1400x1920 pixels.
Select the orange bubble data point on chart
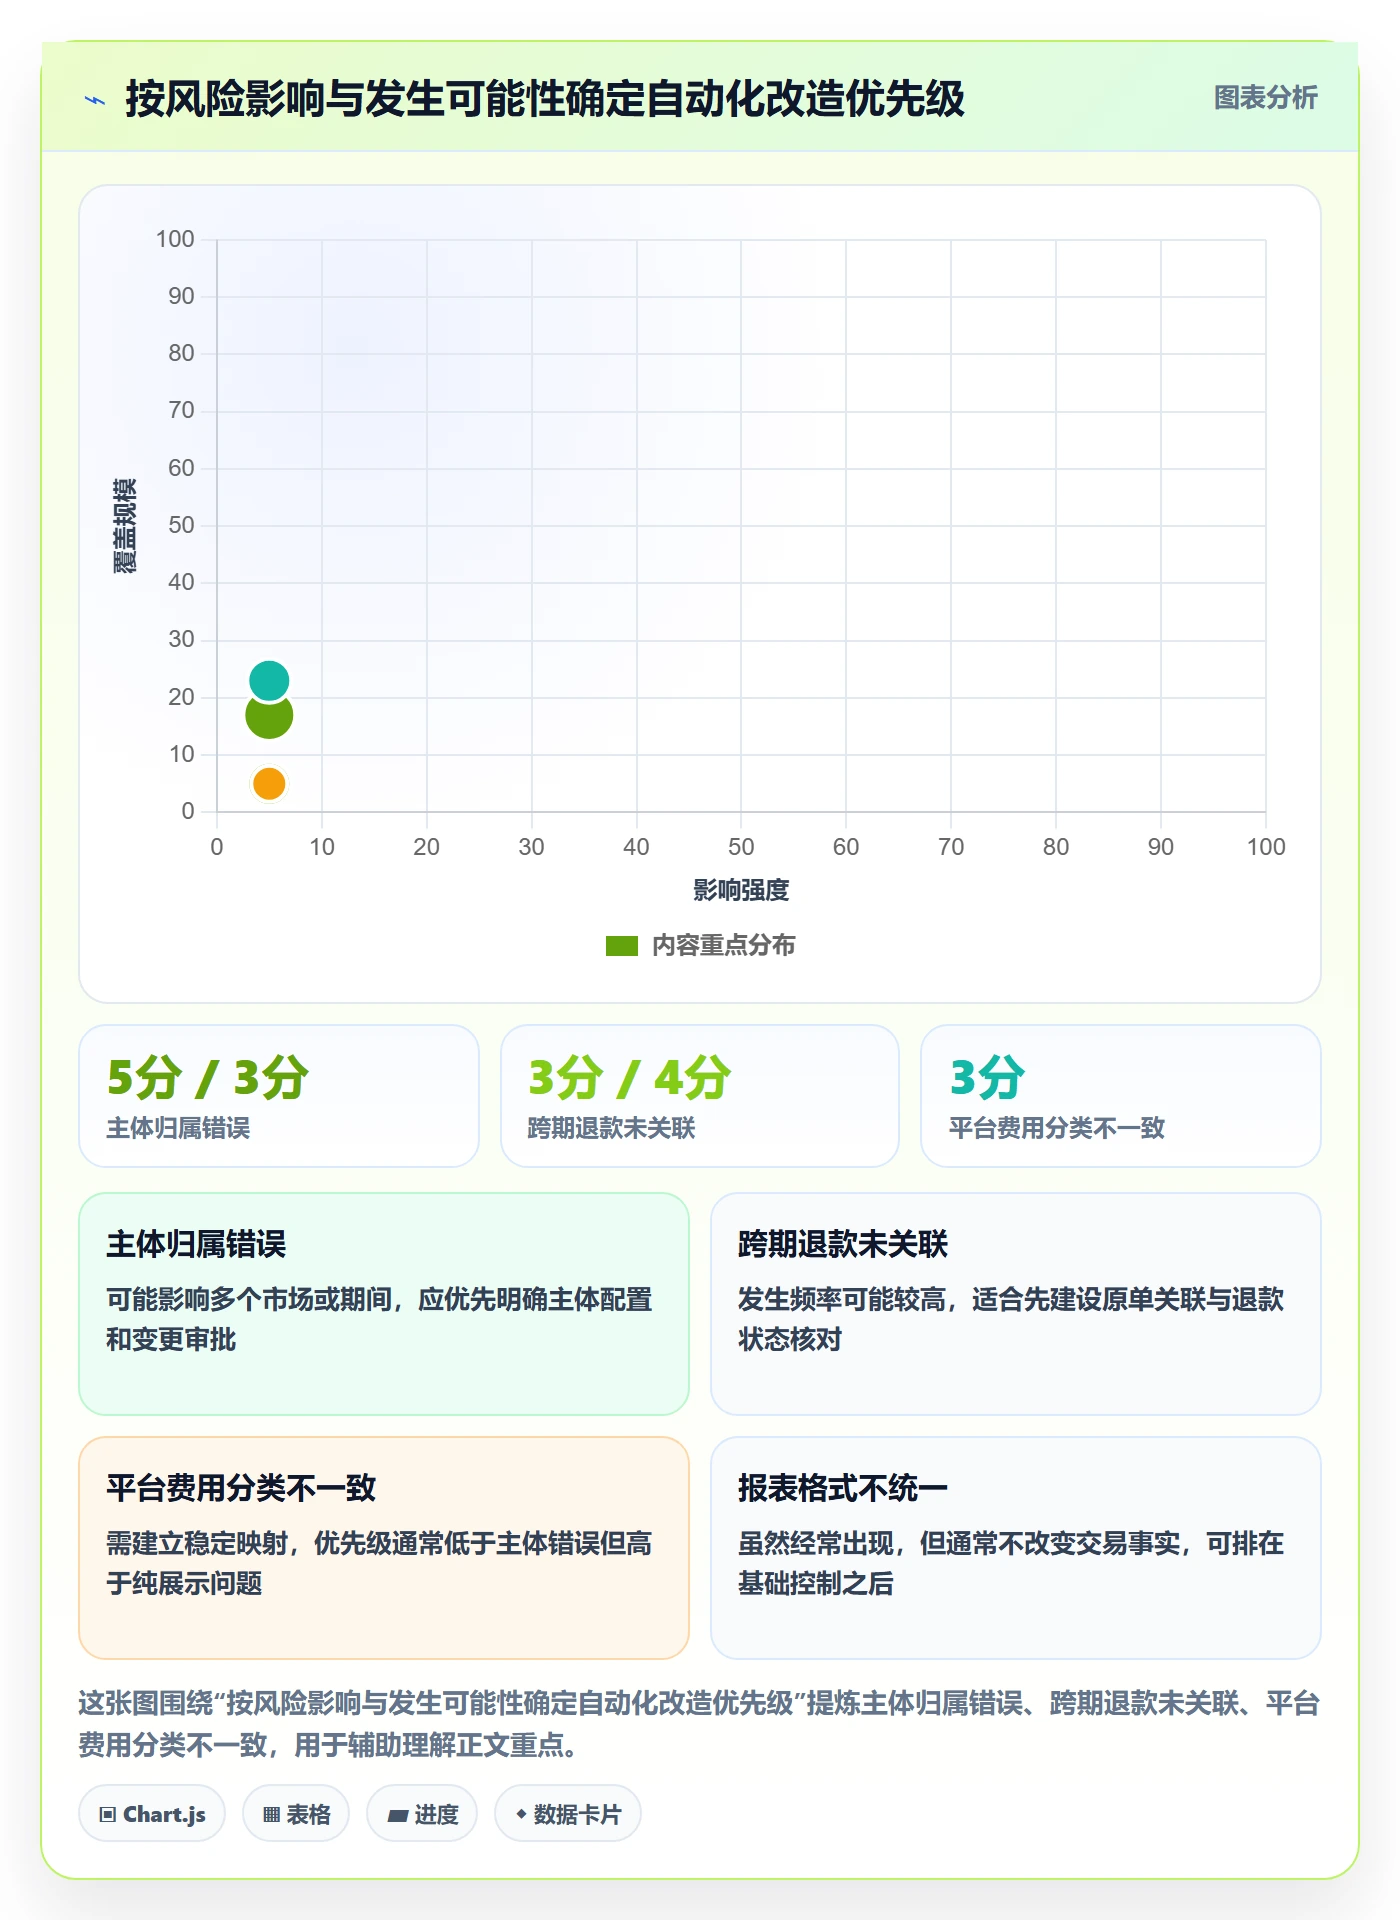269,784
